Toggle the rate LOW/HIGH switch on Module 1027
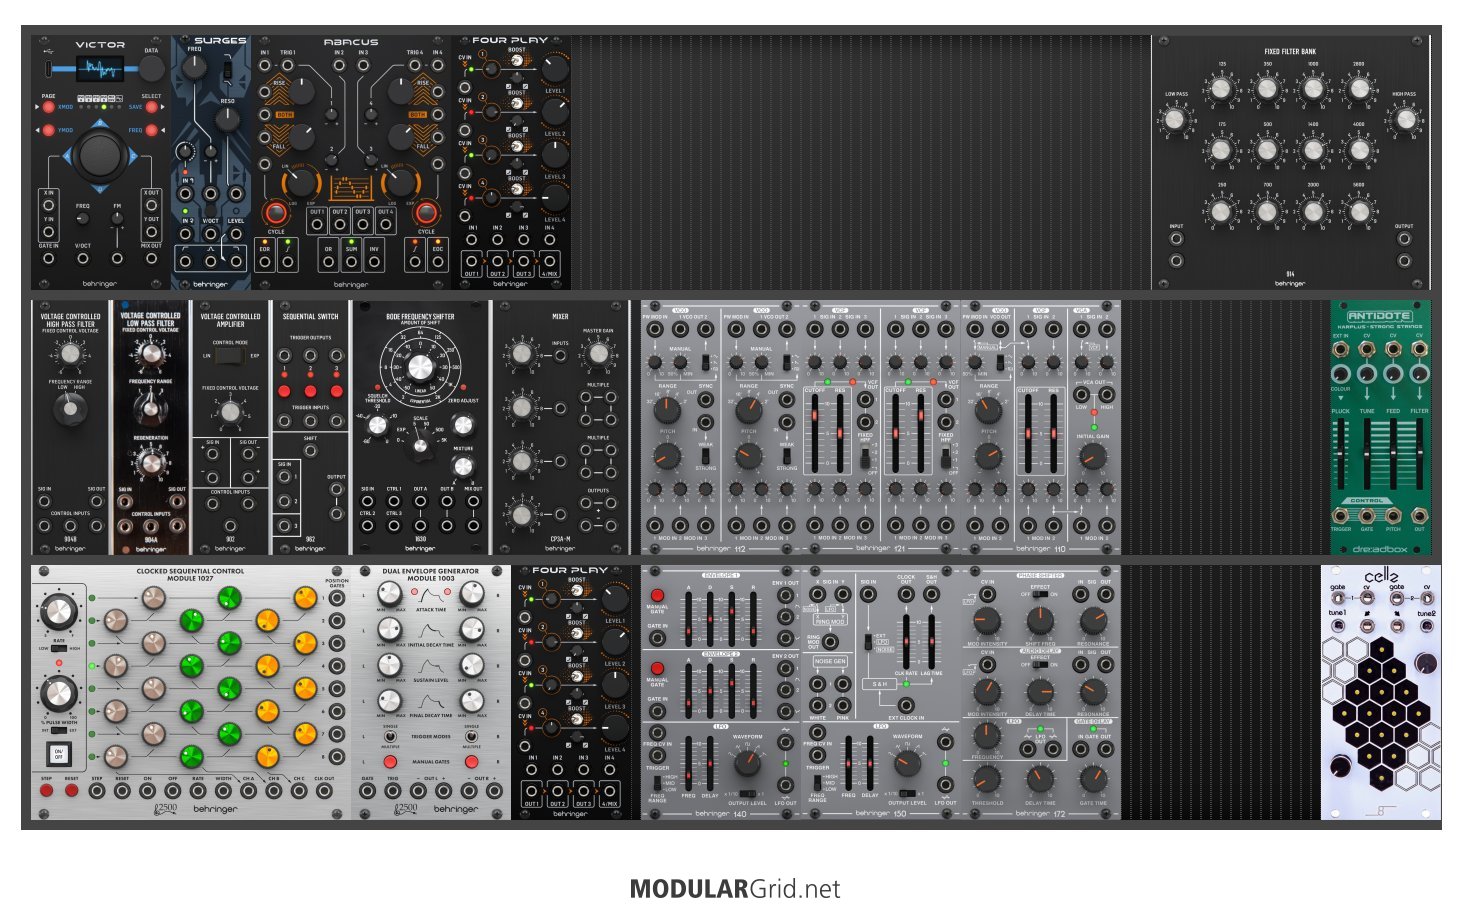The height and width of the screenshot is (910, 1472). tap(59, 648)
